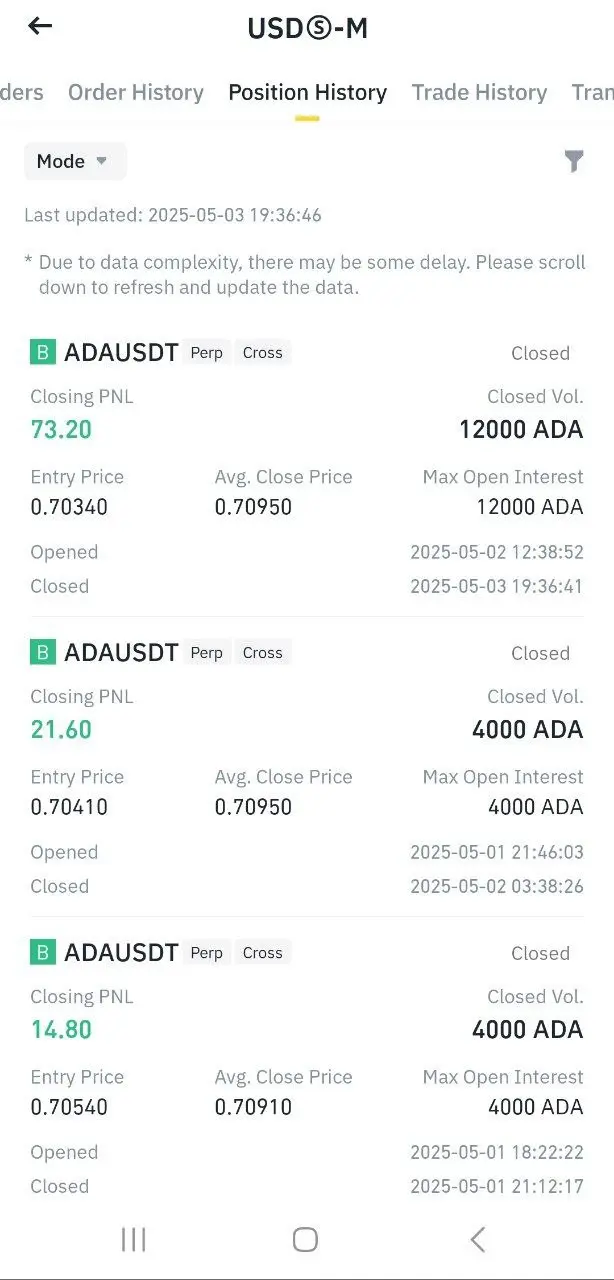
Task: Switch to Order History tab
Action: (x=136, y=92)
